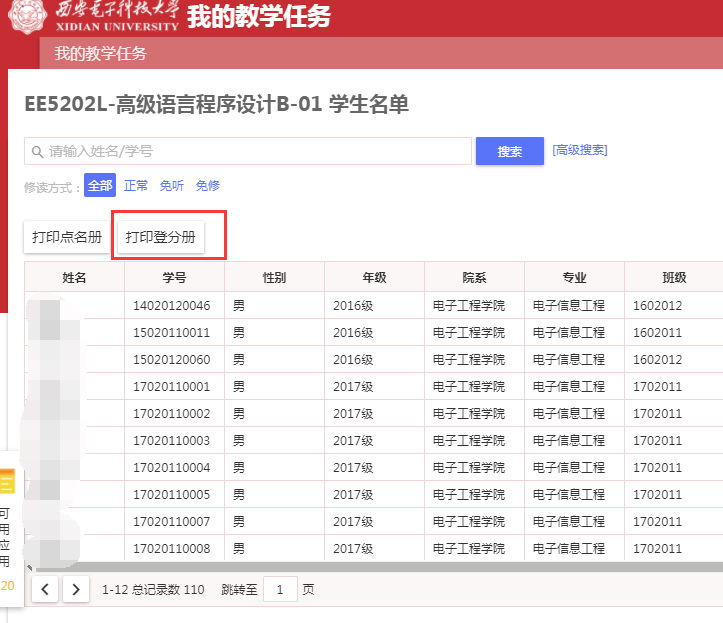The image size is (723, 623).
Task: Open the 我的教学任务 tab
Action: click(x=100, y=53)
